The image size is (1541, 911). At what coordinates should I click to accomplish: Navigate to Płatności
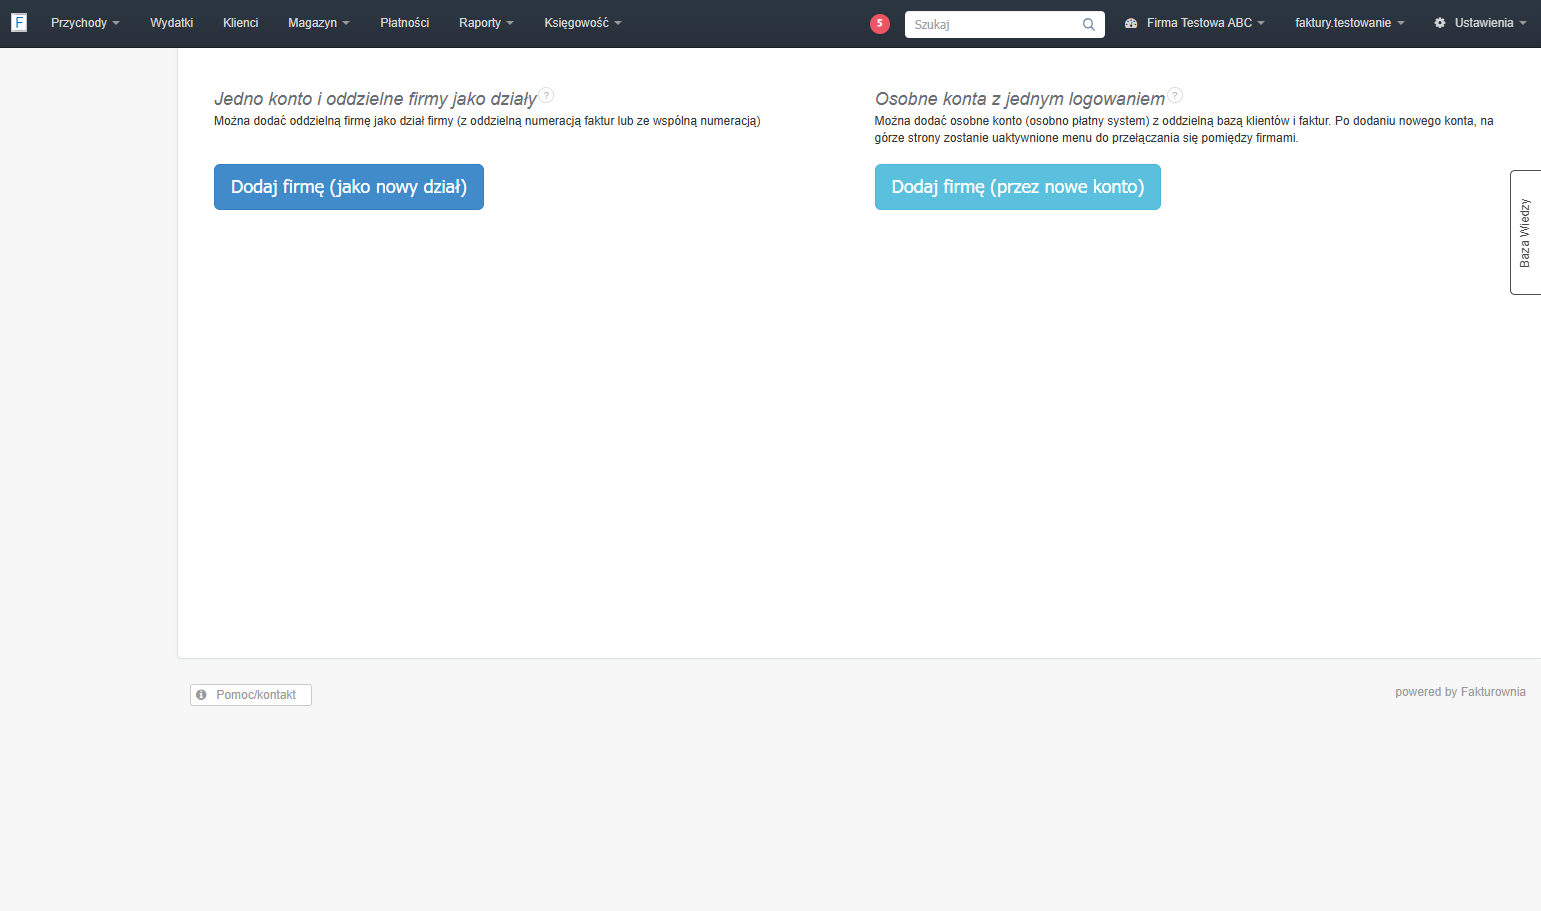[405, 23]
